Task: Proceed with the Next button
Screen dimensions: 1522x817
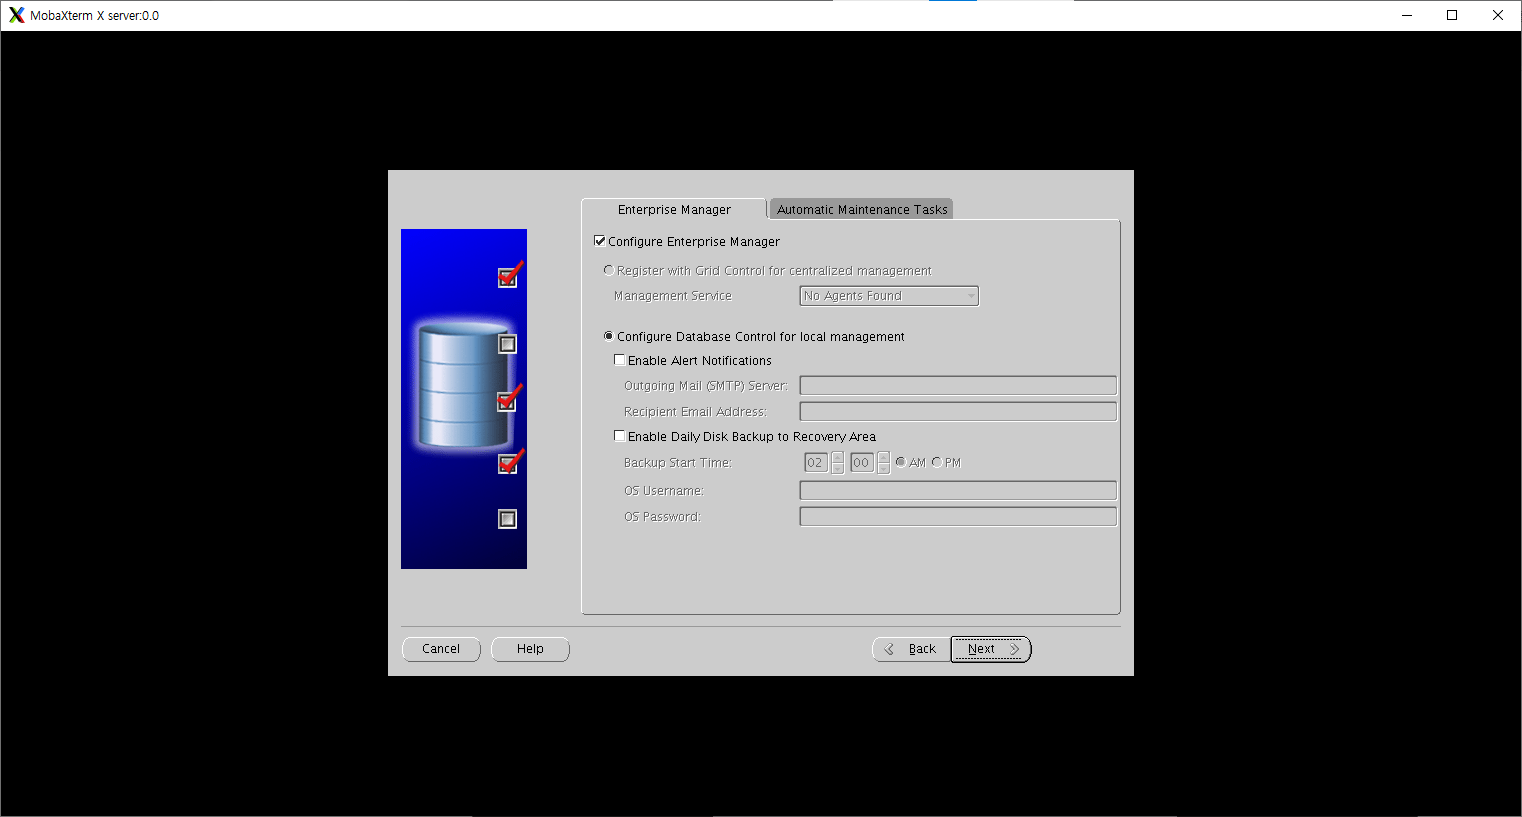Action: 991,649
